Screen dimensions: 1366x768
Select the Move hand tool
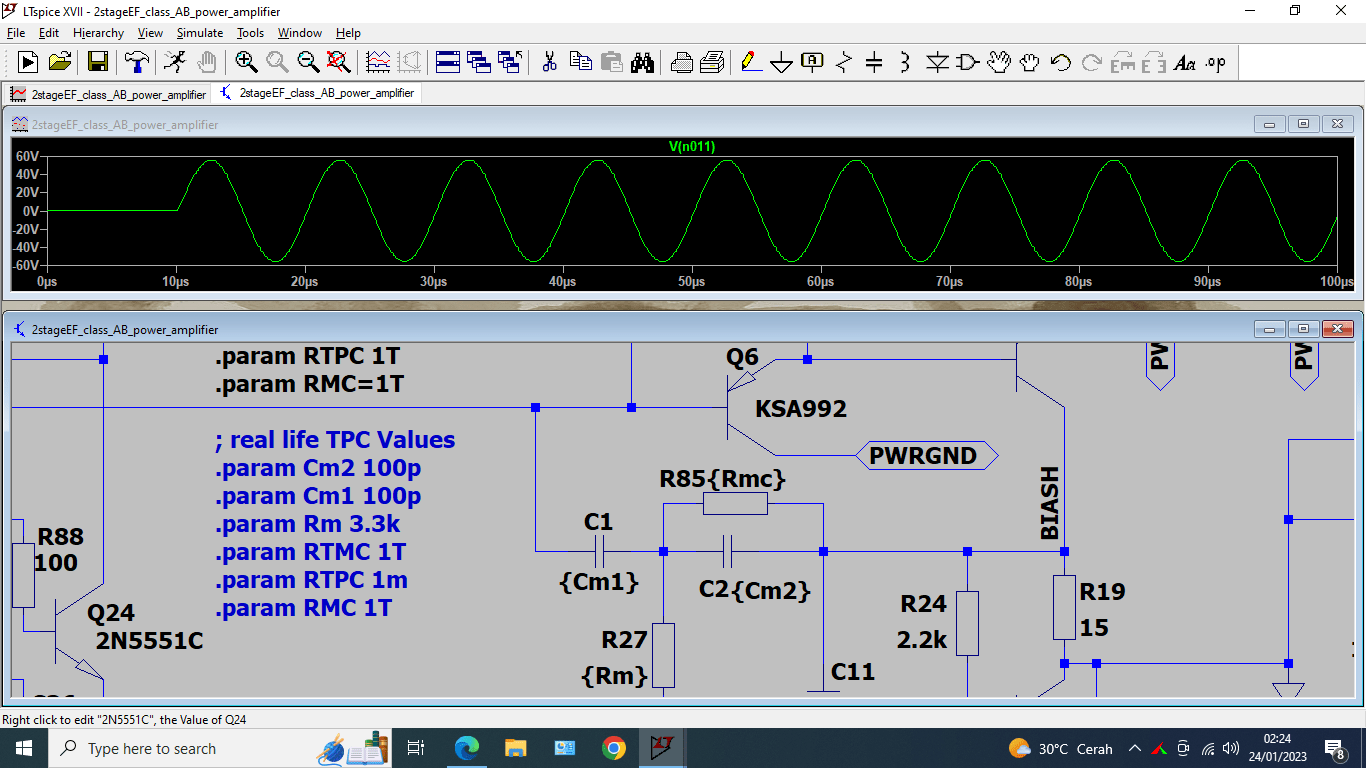tap(998, 62)
